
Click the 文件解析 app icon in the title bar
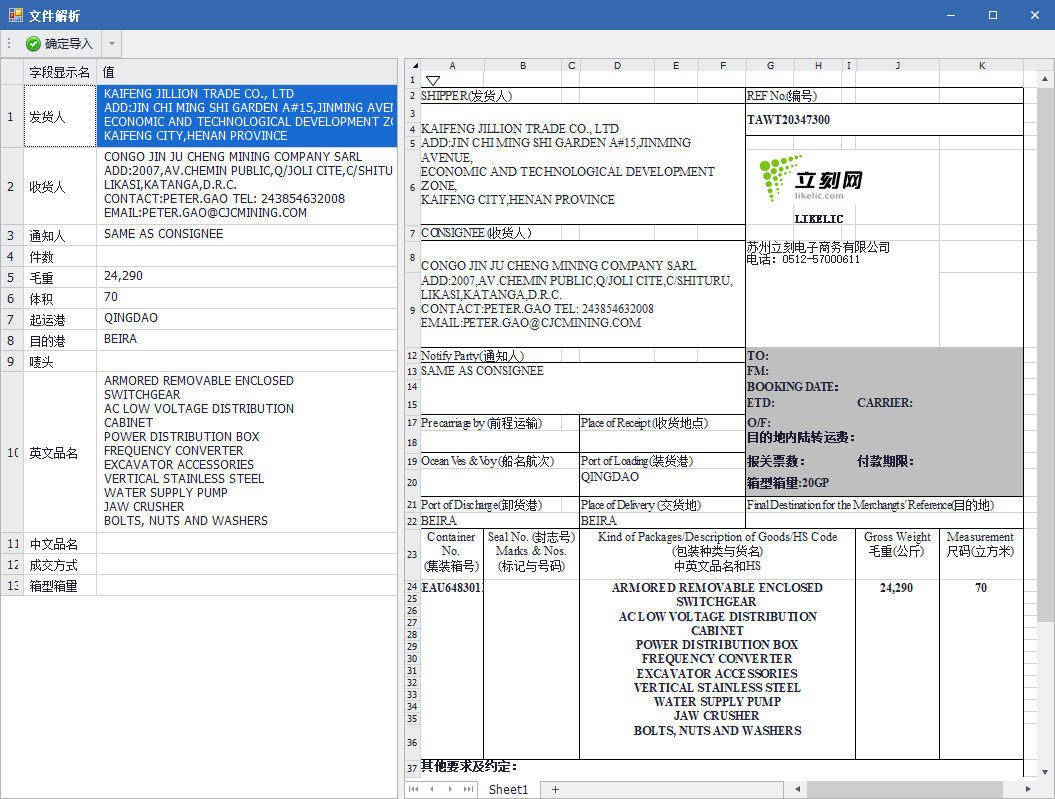point(15,15)
